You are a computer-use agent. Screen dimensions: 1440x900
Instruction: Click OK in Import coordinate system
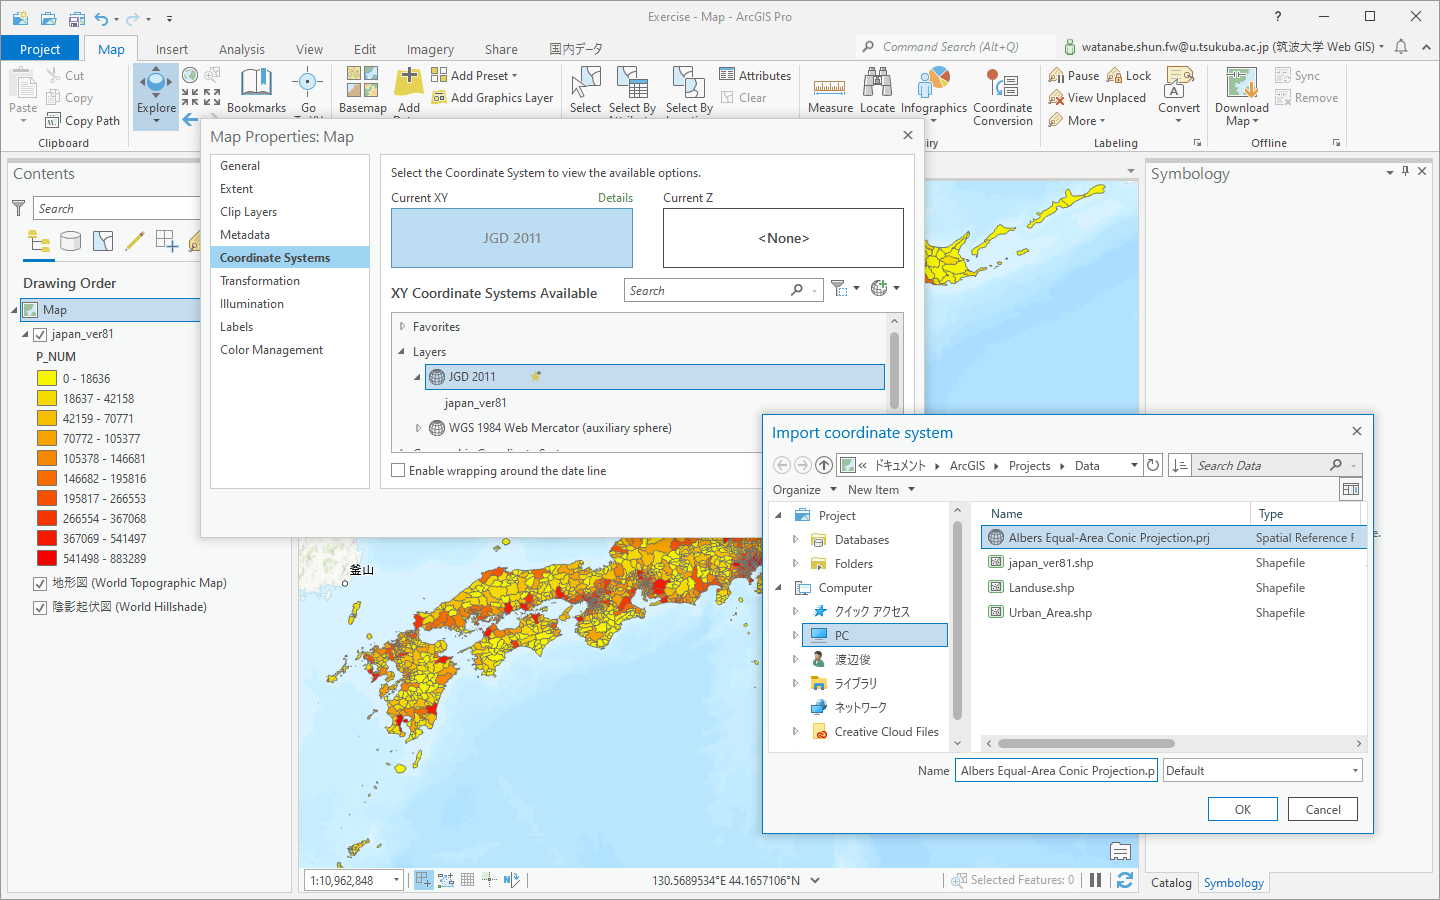pos(1242,809)
